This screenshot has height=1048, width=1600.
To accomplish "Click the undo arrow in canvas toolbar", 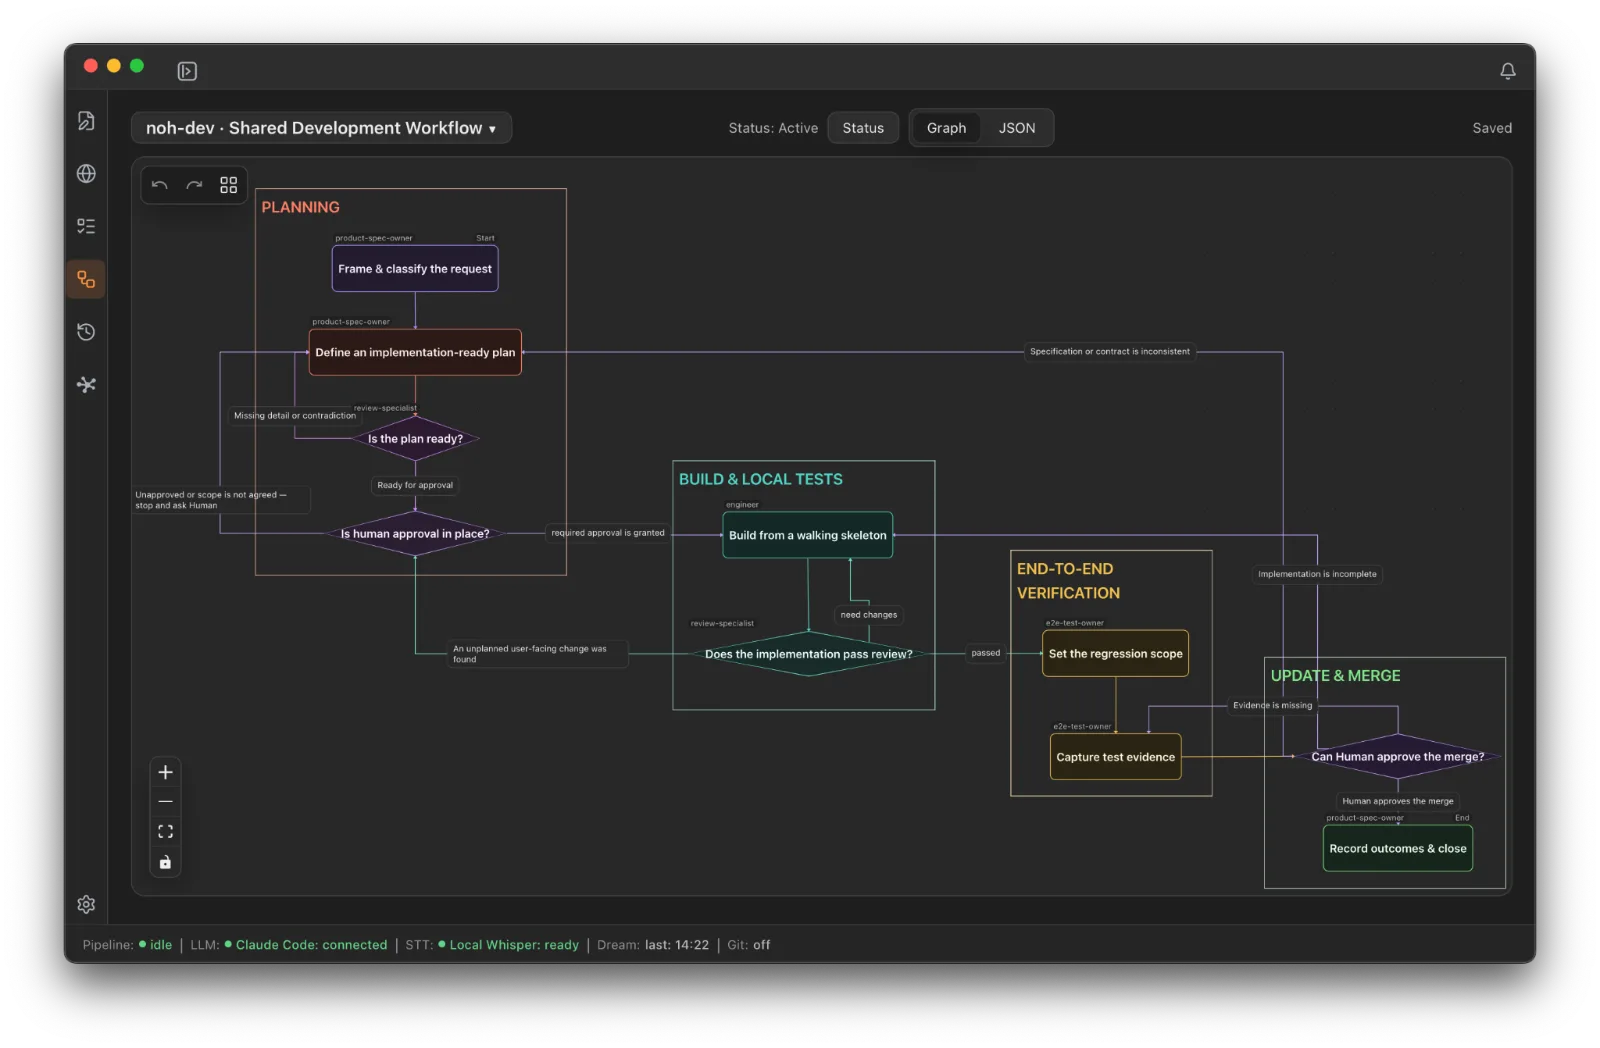I will pos(160,185).
